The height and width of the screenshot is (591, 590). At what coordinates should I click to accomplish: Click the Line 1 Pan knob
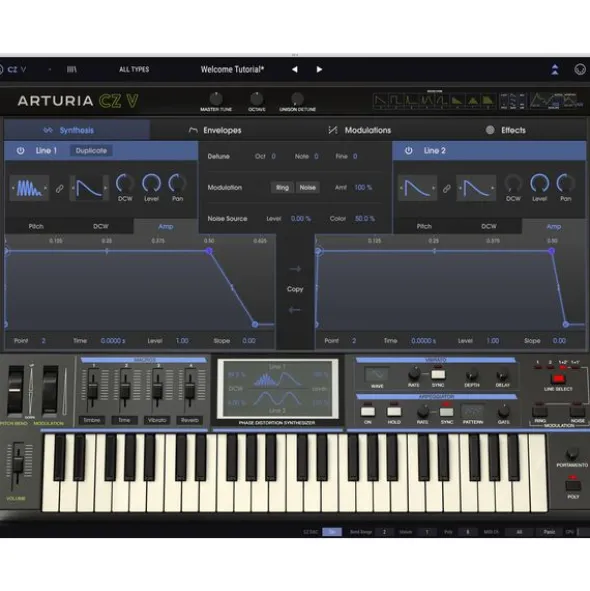click(x=177, y=183)
